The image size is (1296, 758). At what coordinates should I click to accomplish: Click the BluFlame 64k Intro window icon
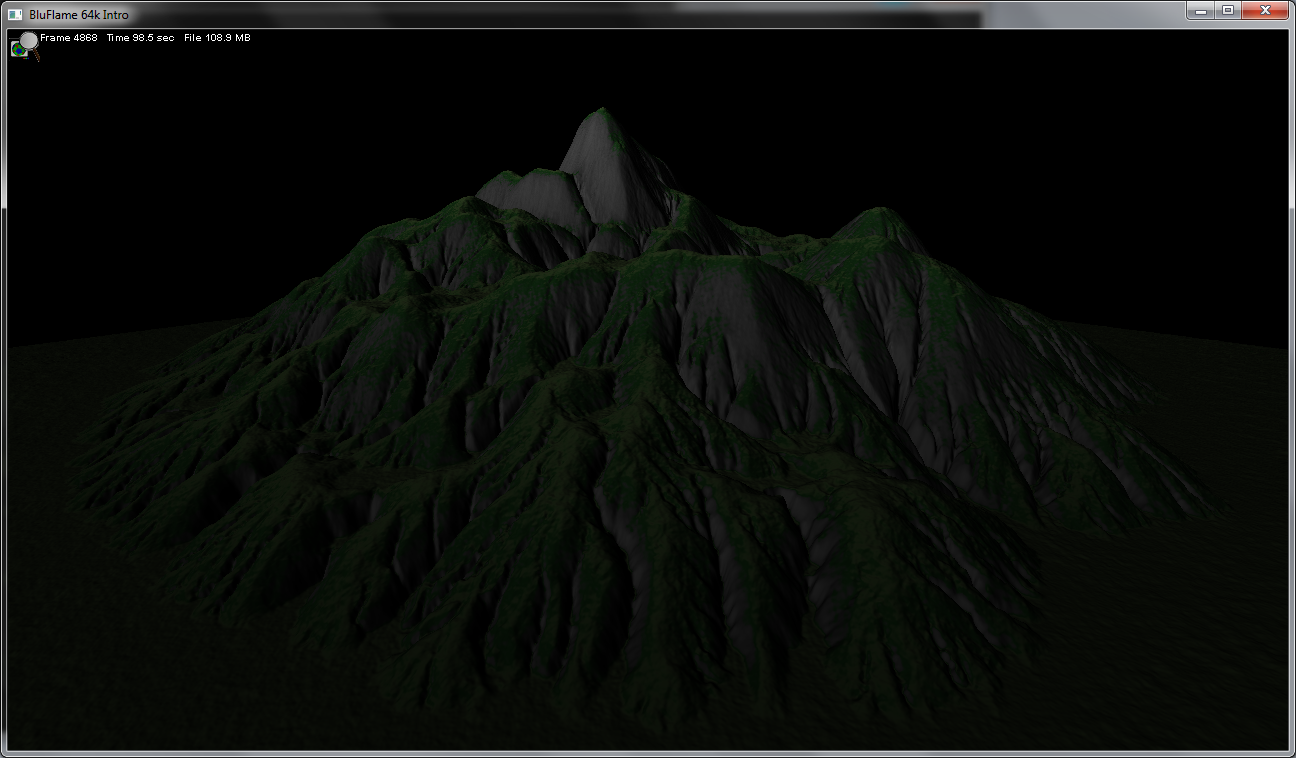15,14
